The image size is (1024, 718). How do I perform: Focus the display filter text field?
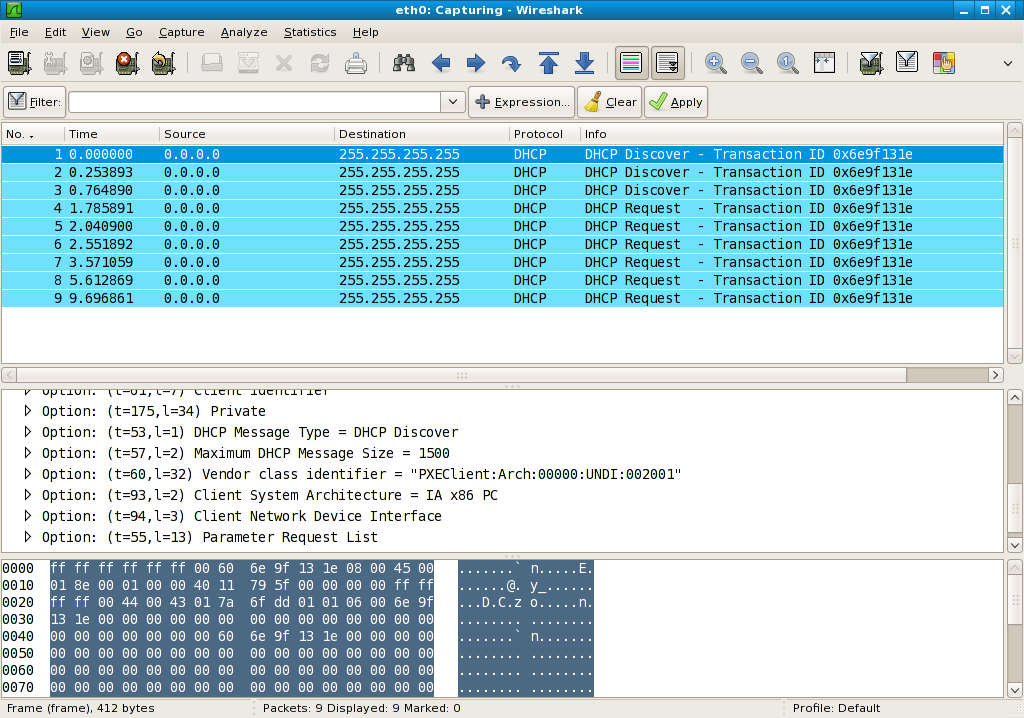255,102
